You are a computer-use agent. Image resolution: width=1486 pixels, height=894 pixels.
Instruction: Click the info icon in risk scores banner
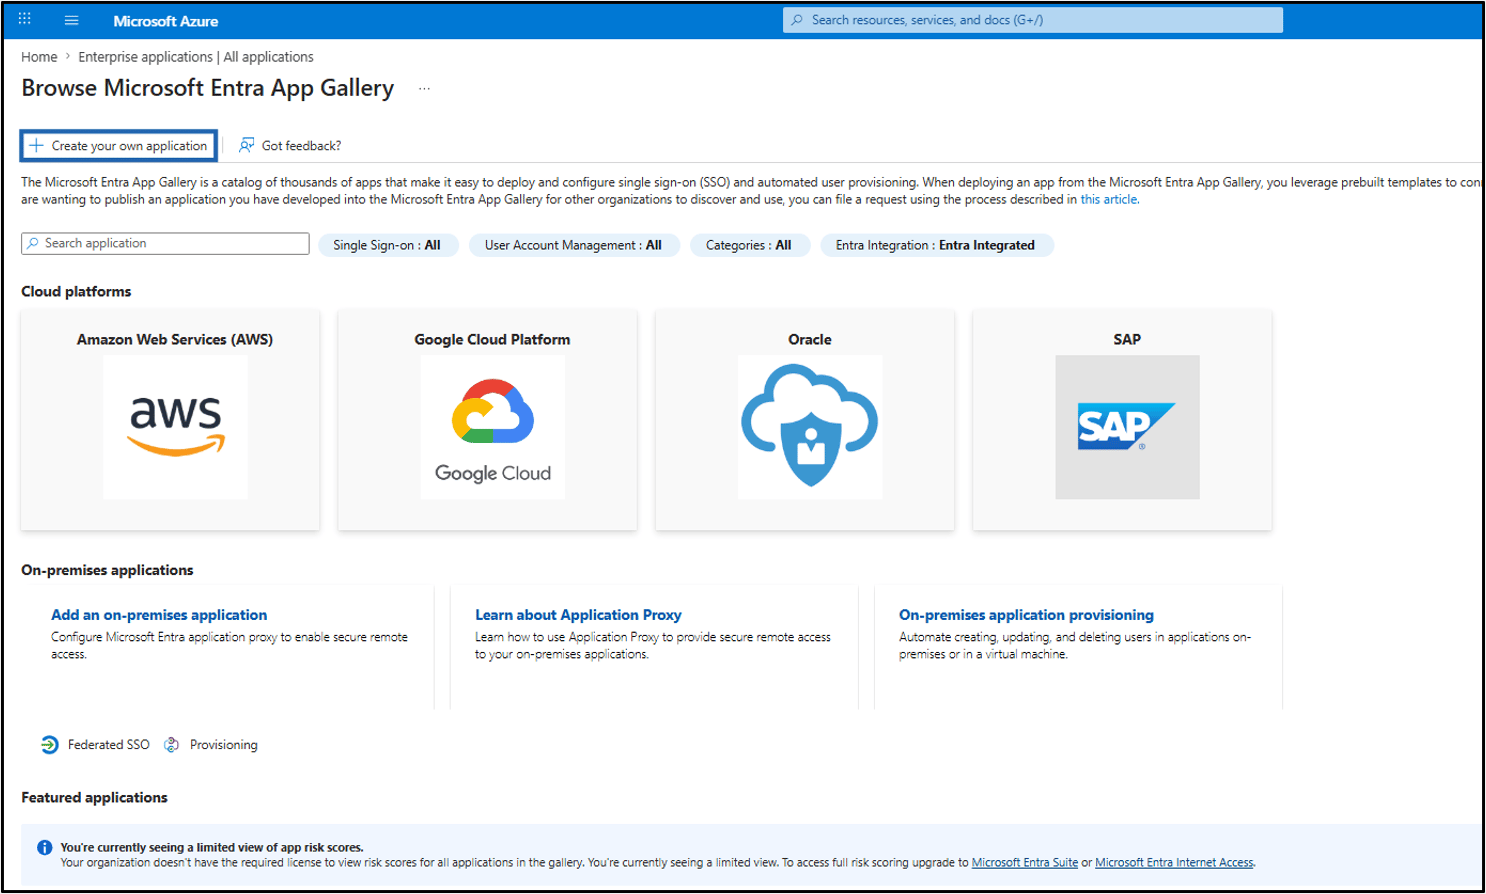[x=44, y=848]
